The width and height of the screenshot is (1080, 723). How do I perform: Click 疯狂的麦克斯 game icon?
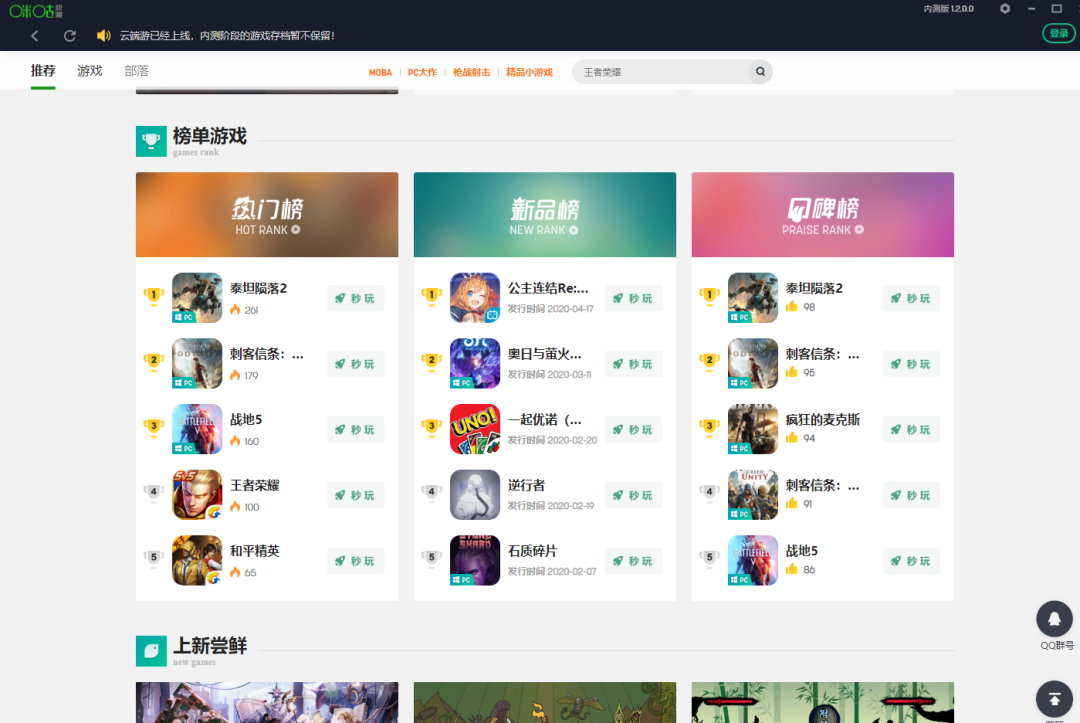[x=753, y=429]
